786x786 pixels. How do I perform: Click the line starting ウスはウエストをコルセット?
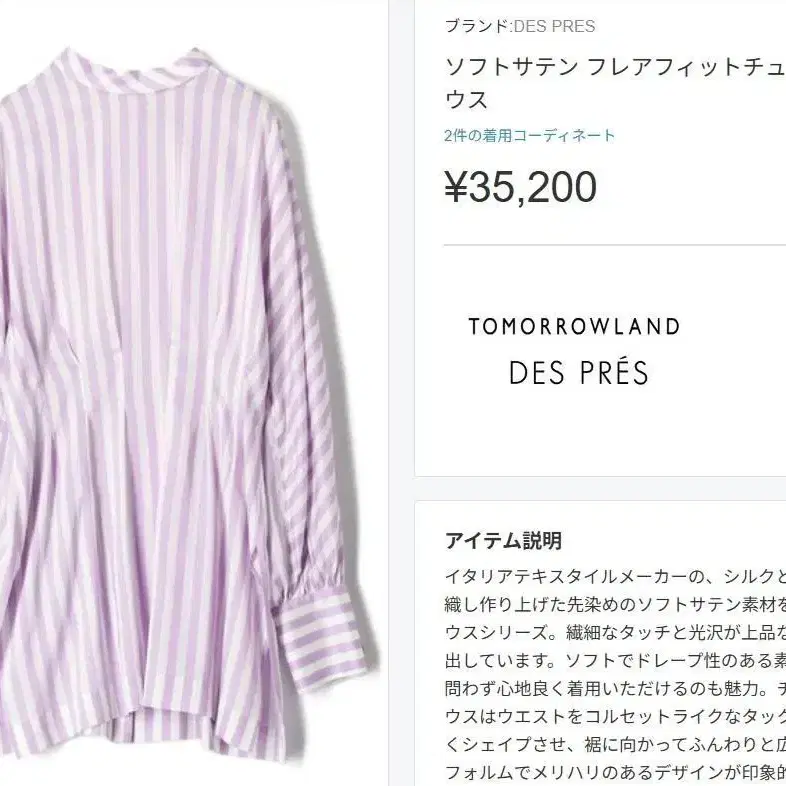tap(615, 716)
